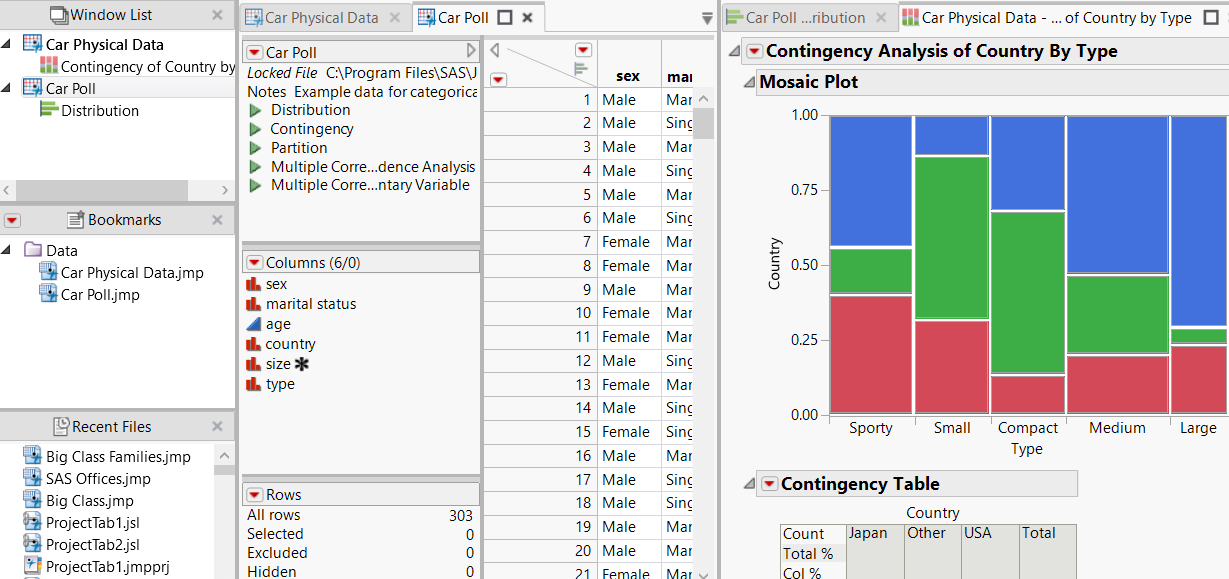Image resolution: width=1229 pixels, height=579 pixels.
Task: Collapse the Data bookmarks folder
Action: click(9, 250)
